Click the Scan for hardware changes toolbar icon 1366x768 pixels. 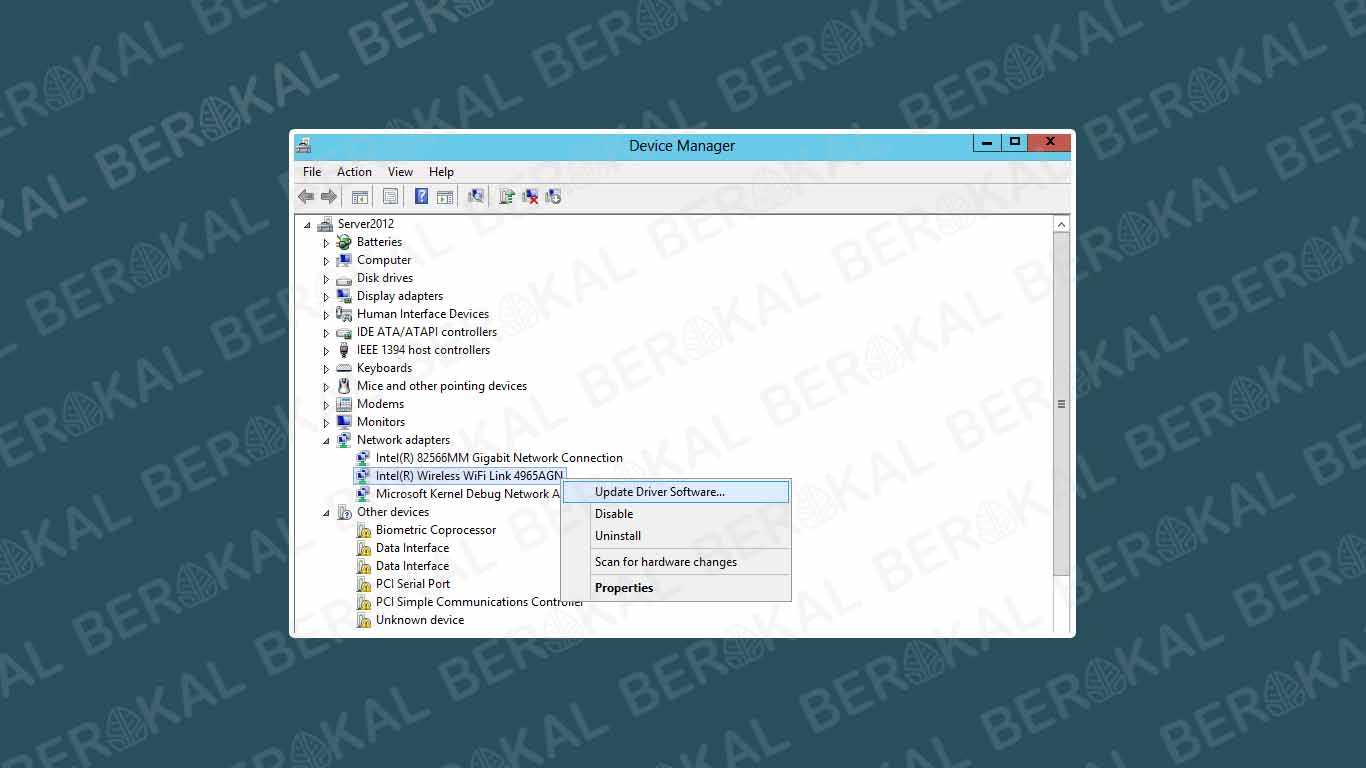(x=476, y=197)
